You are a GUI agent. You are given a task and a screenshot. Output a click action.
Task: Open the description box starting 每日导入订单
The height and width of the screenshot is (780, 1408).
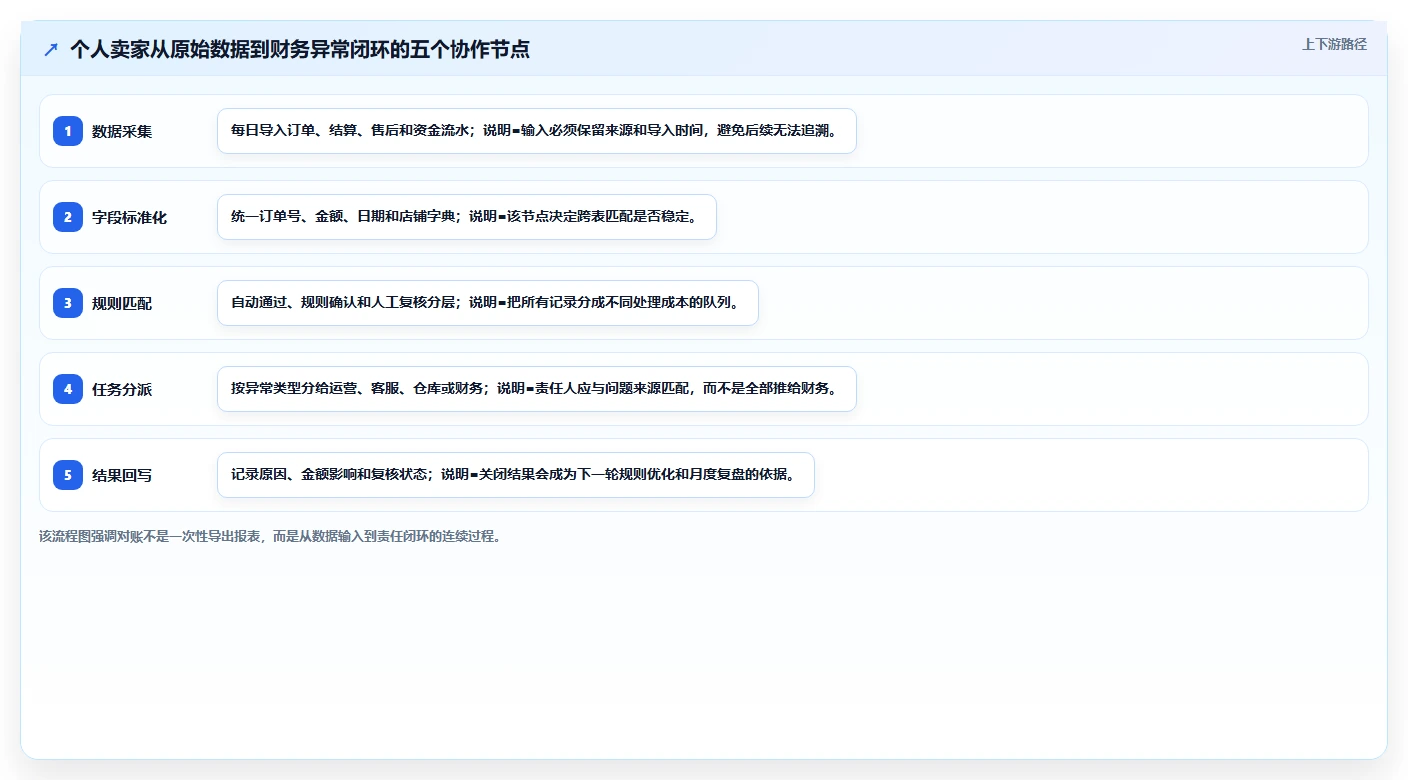pyautogui.click(x=537, y=131)
